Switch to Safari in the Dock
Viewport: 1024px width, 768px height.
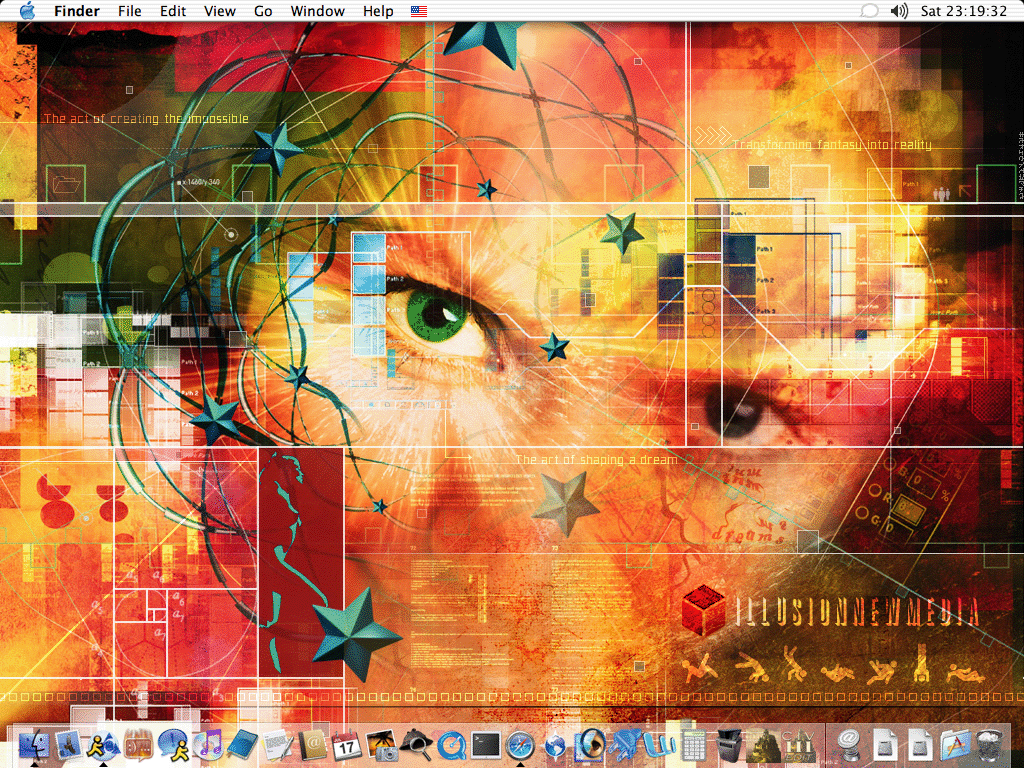click(520, 745)
